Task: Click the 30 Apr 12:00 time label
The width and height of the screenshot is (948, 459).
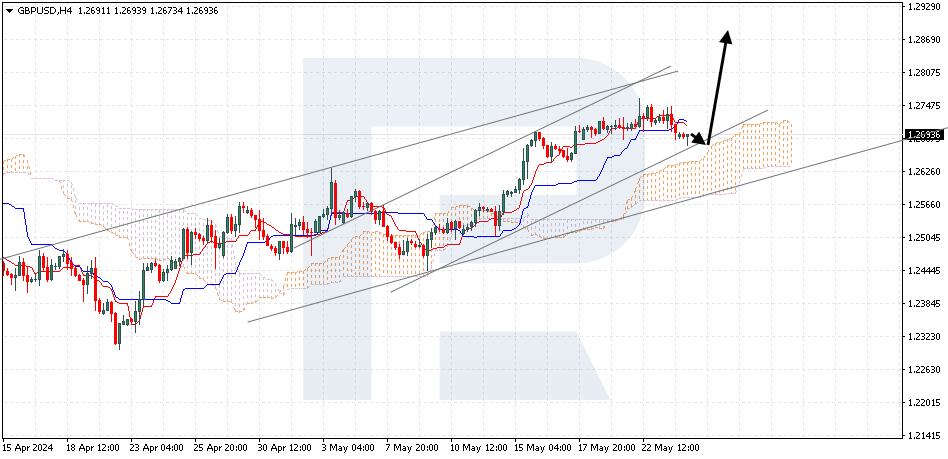Action: coord(284,448)
